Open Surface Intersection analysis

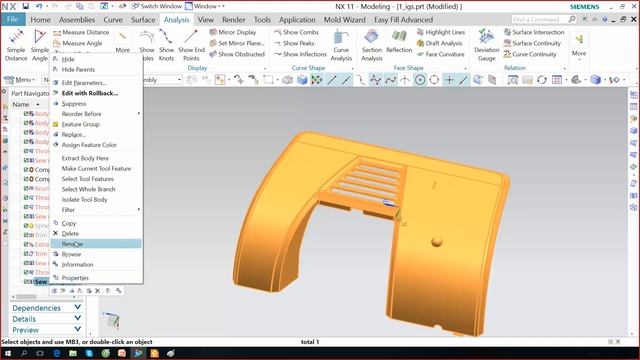[x=534, y=32]
